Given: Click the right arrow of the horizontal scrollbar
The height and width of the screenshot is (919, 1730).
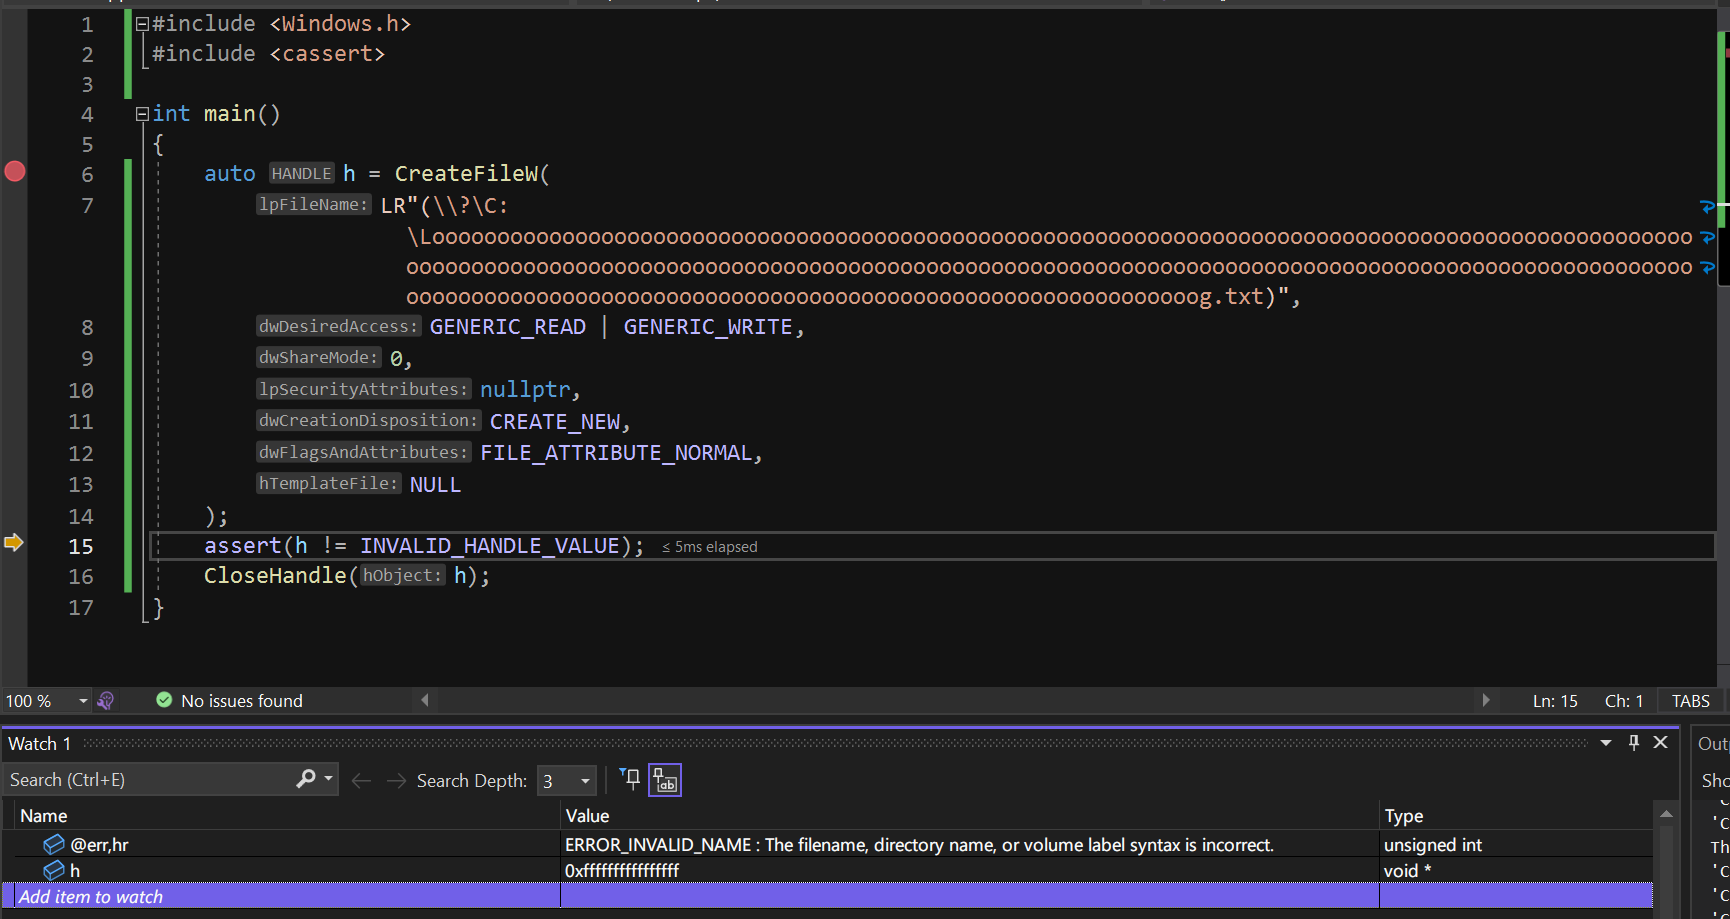Looking at the screenshot, I should pos(1486,700).
